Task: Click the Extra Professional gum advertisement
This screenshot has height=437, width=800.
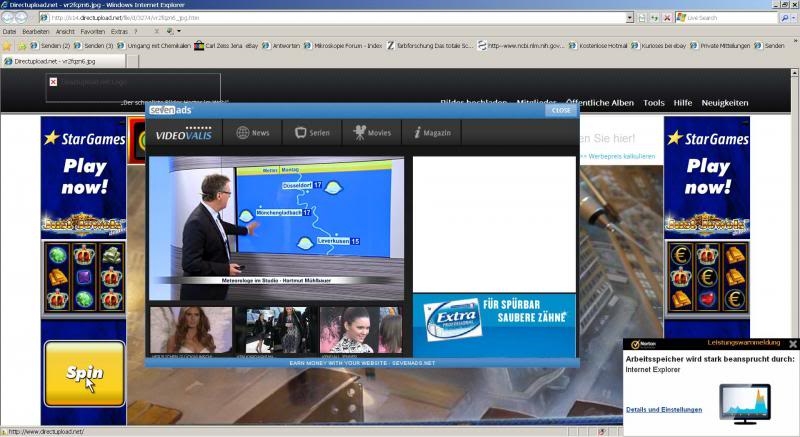Action: pos(494,325)
